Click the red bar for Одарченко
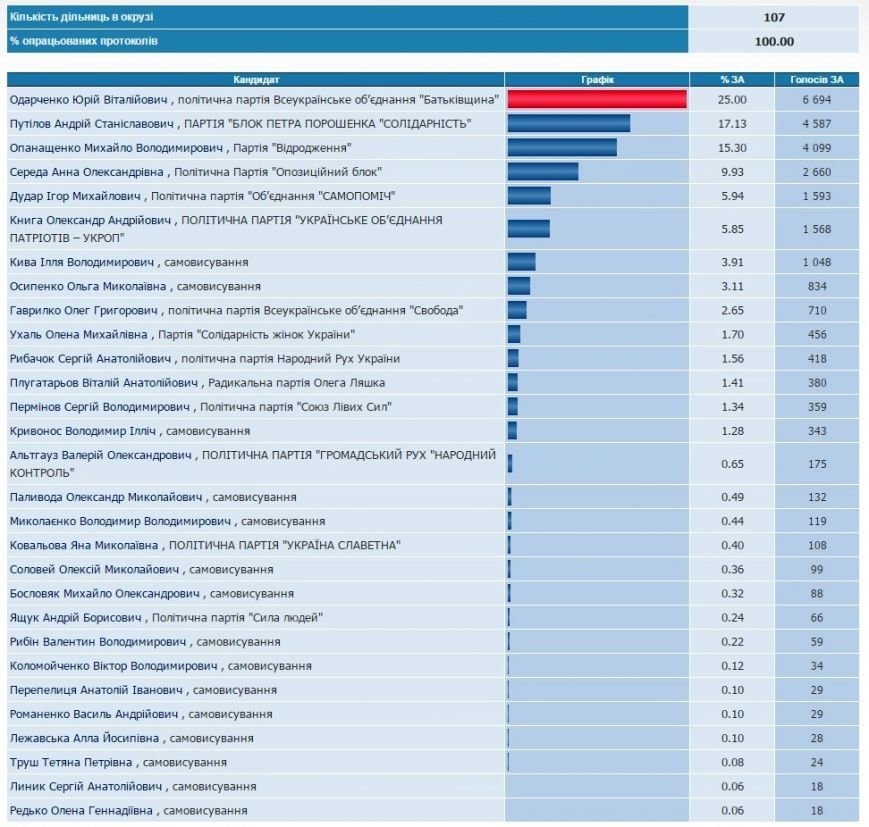The width and height of the screenshot is (869, 827). [597, 99]
